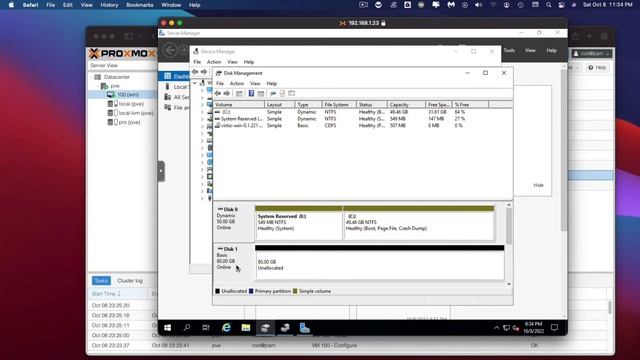Select local-lvm (pve) storage in Proxmox
The image size is (640, 360).
pos(136,113)
